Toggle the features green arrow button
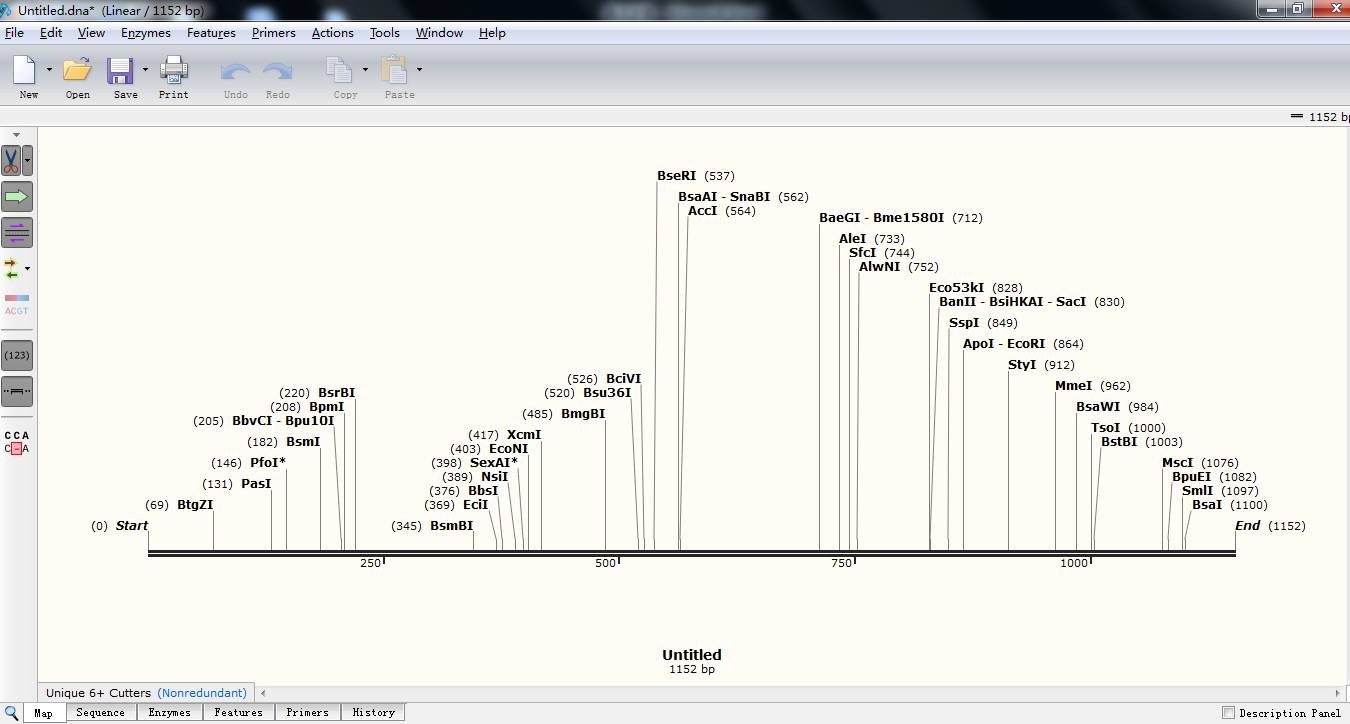 tap(17, 197)
